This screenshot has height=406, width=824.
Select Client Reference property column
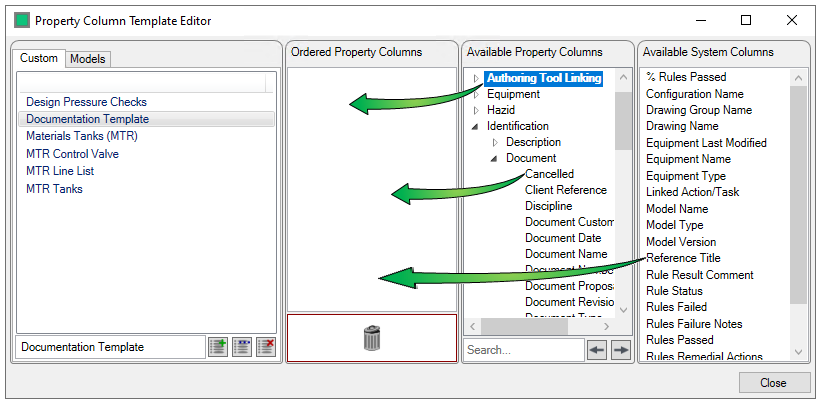[x=565, y=190]
